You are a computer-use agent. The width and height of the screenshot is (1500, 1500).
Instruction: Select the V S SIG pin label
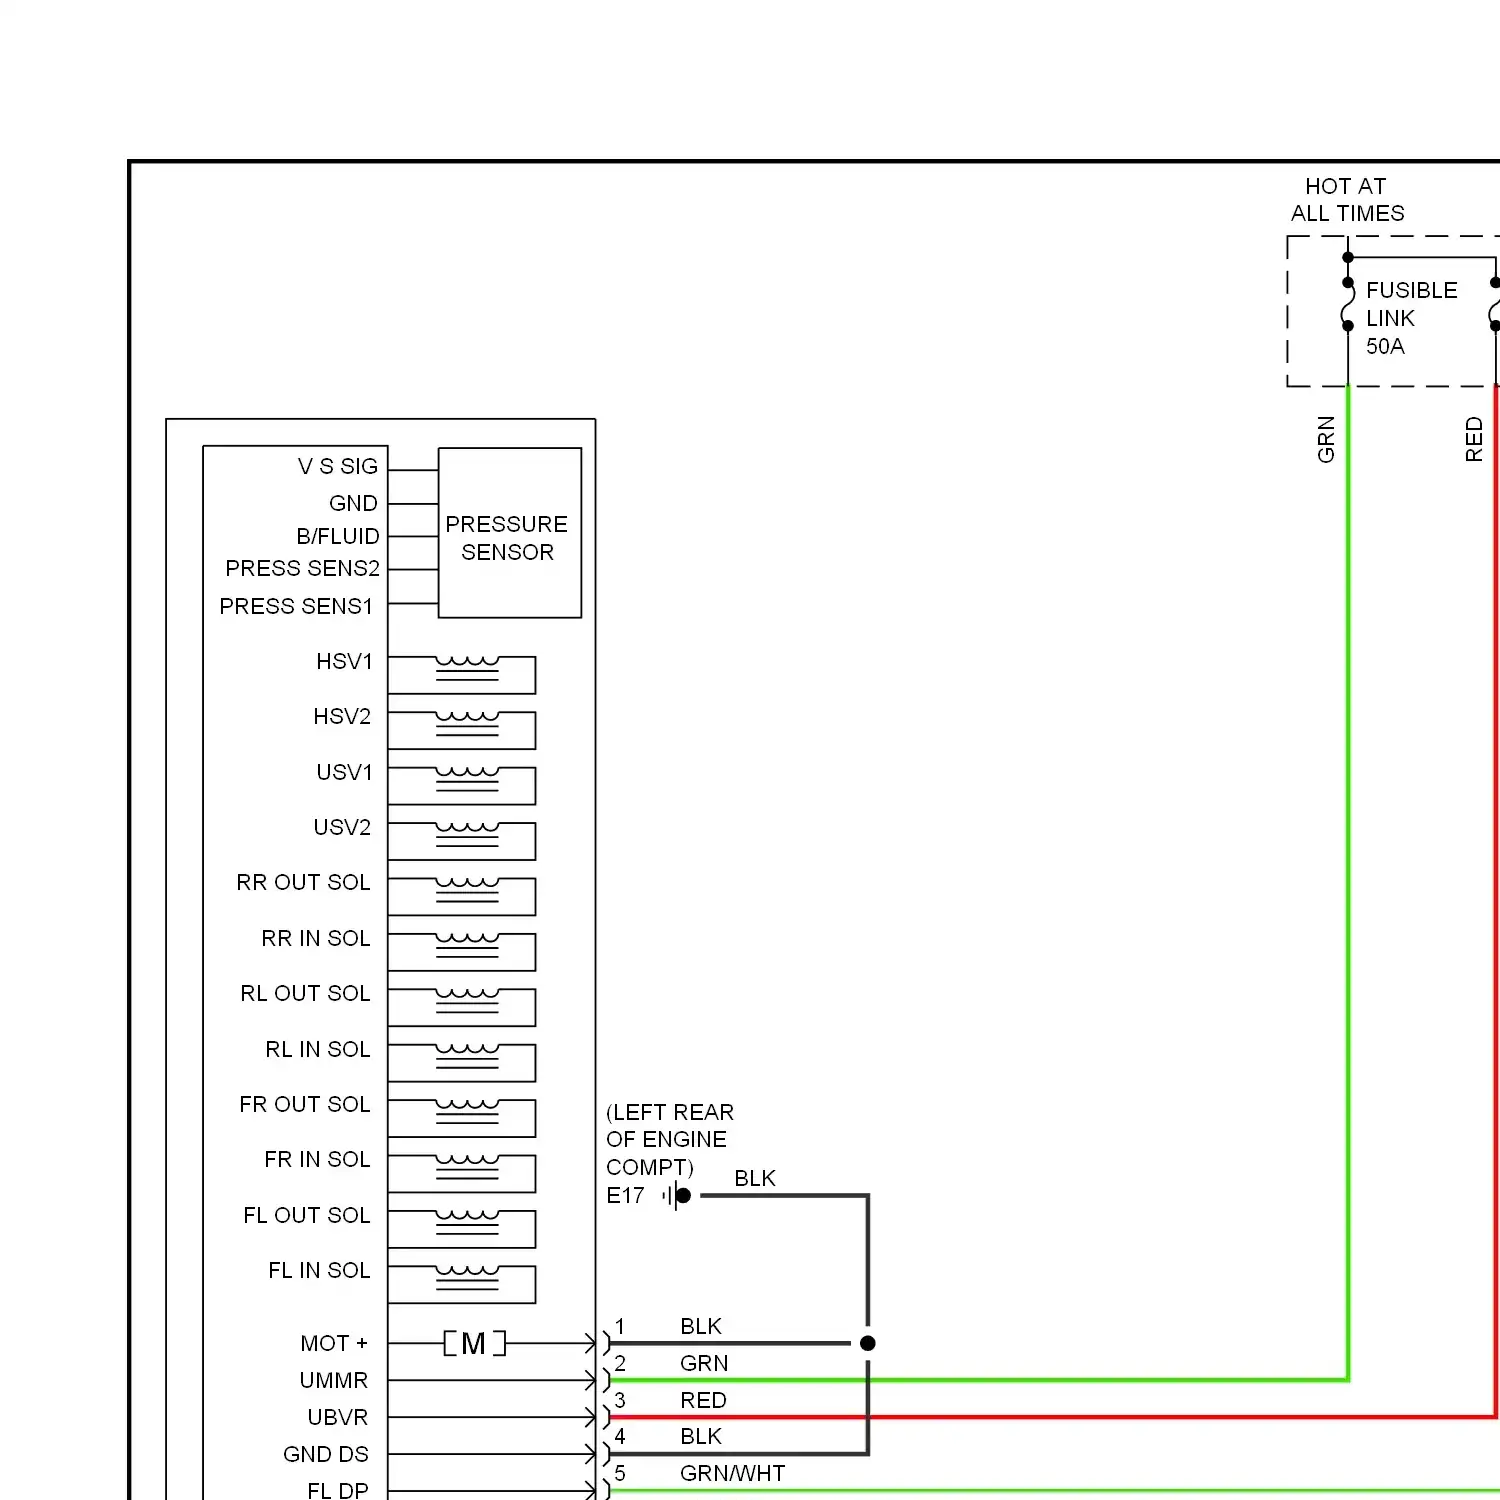pos(338,466)
